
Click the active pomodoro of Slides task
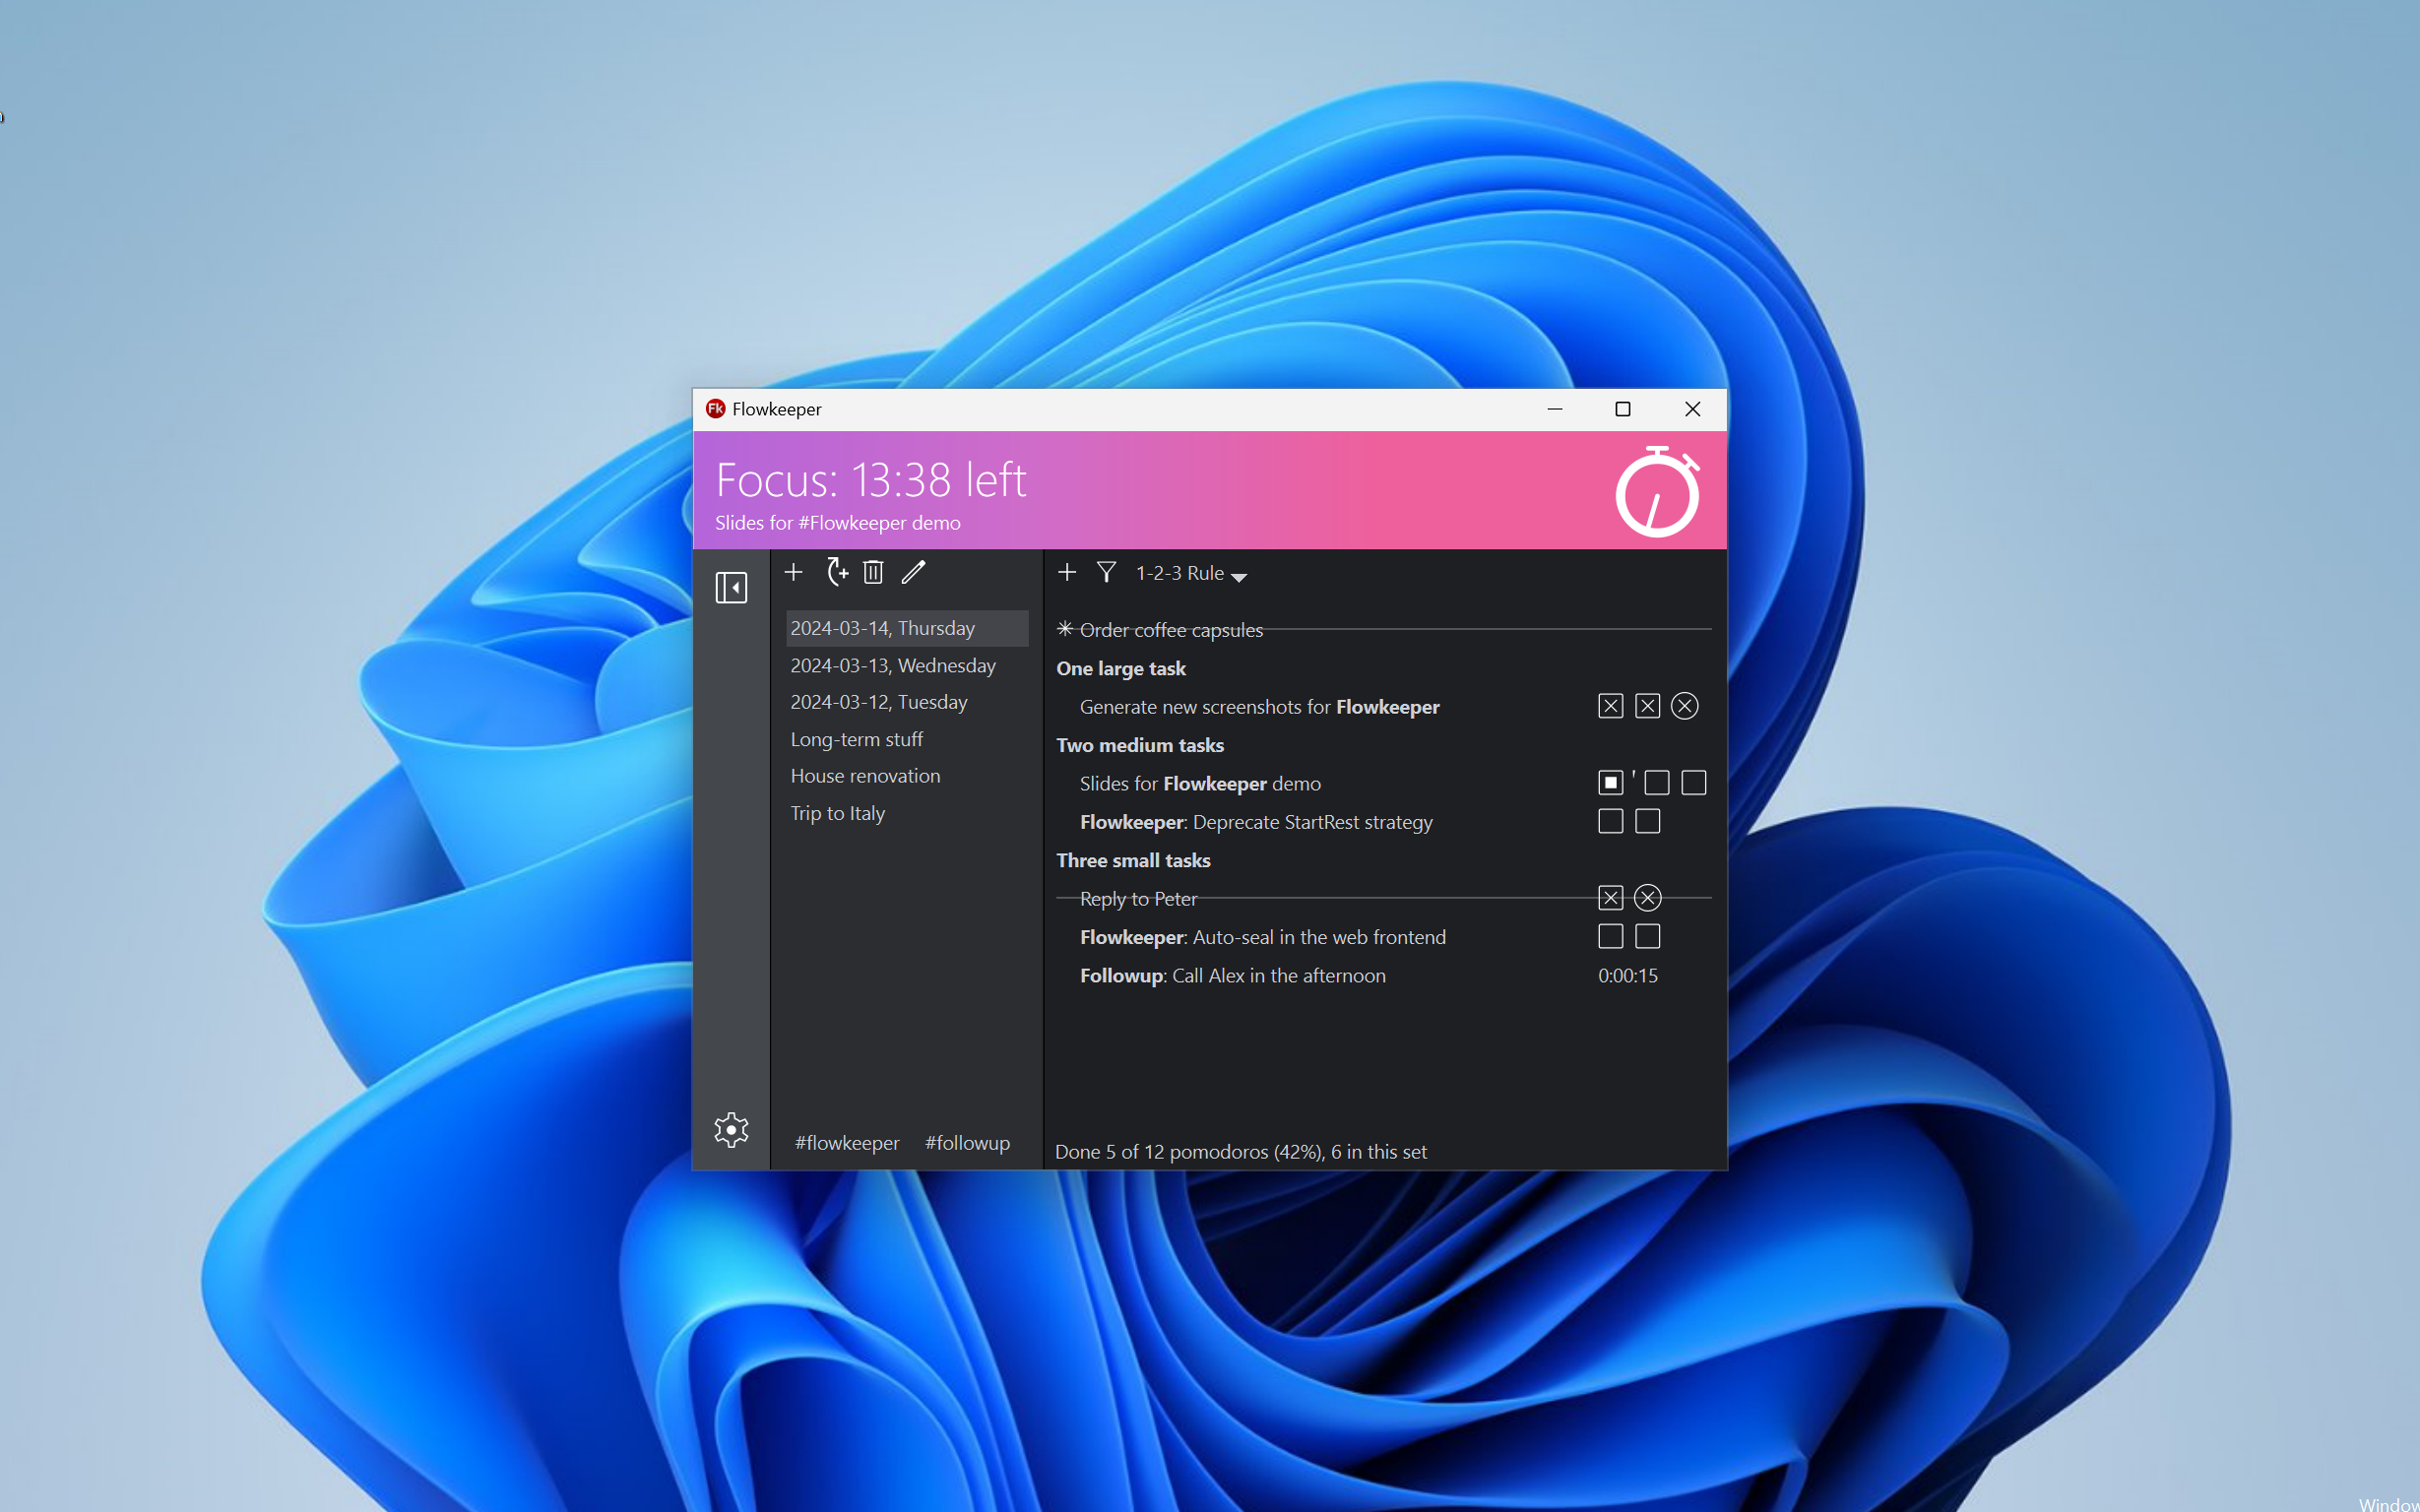coord(1610,783)
